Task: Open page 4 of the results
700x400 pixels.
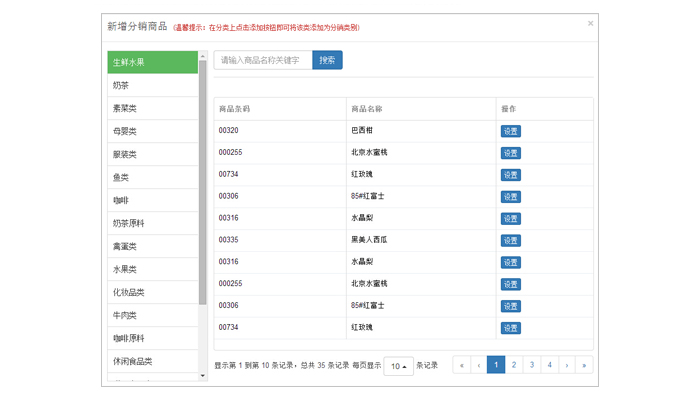Action: [x=549, y=365]
